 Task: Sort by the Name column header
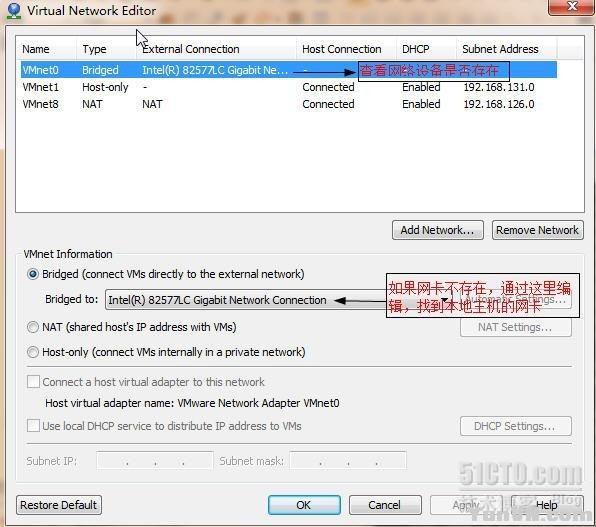[x=46, y=49]
